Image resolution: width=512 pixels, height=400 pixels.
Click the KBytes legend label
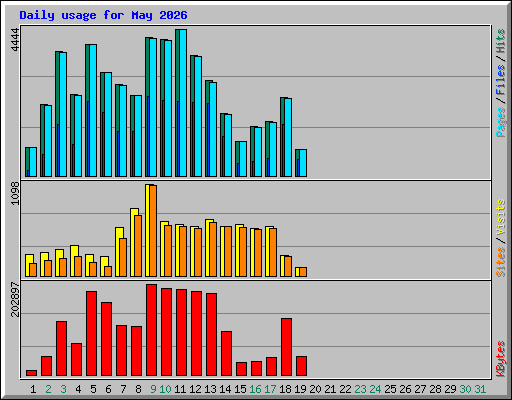coord(500,359)
